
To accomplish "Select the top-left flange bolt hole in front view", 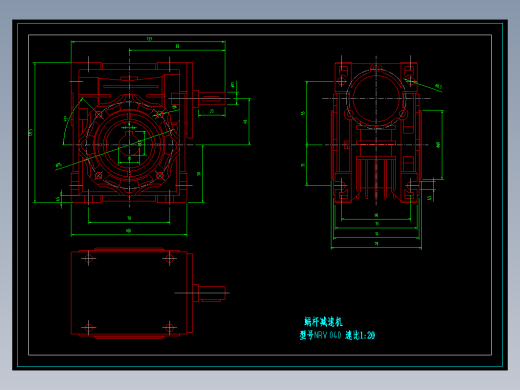I will 99,114.
